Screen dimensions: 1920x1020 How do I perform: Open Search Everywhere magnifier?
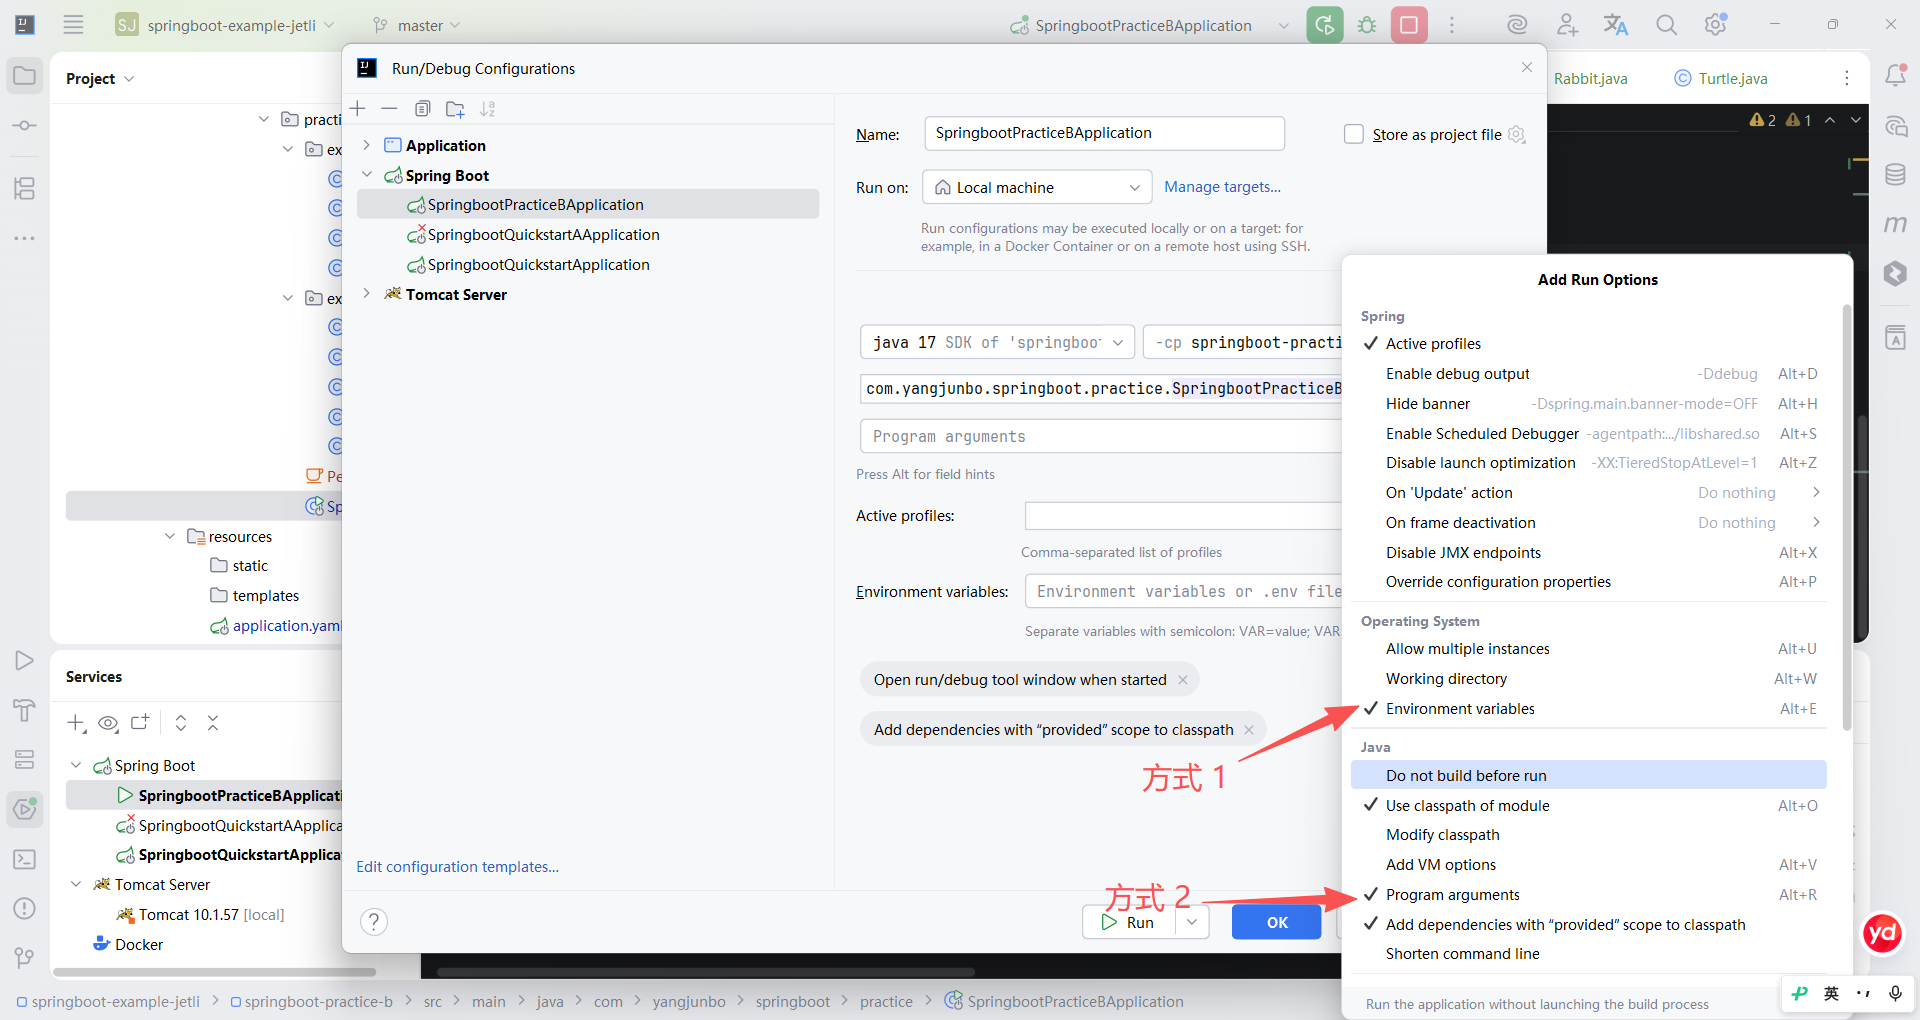(x=1666, y=25)
